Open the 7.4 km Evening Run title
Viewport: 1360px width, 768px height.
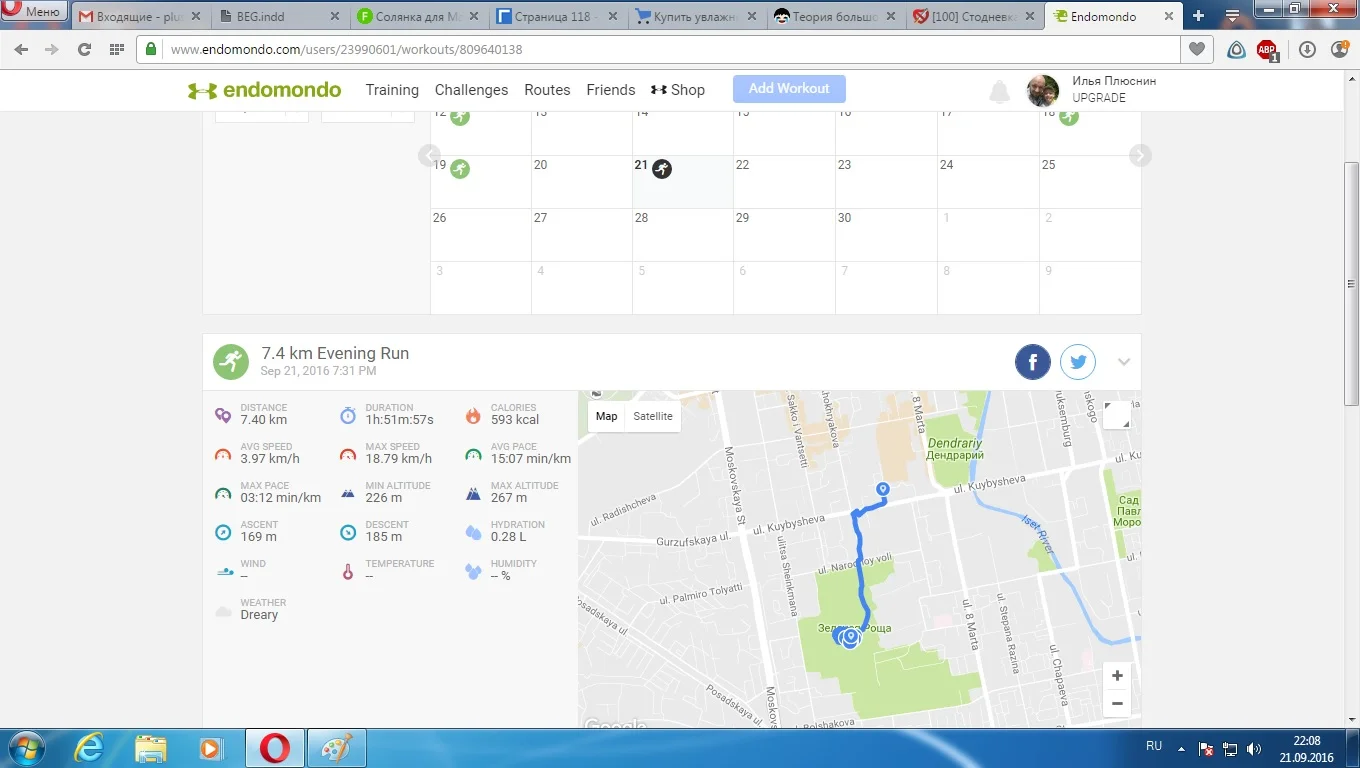pos(335,353)
